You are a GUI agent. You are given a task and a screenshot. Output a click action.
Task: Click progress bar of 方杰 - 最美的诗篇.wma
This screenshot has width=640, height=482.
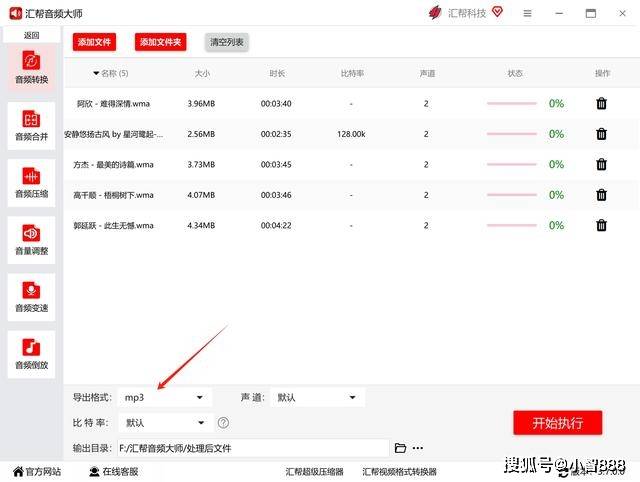tap(511, 164)
